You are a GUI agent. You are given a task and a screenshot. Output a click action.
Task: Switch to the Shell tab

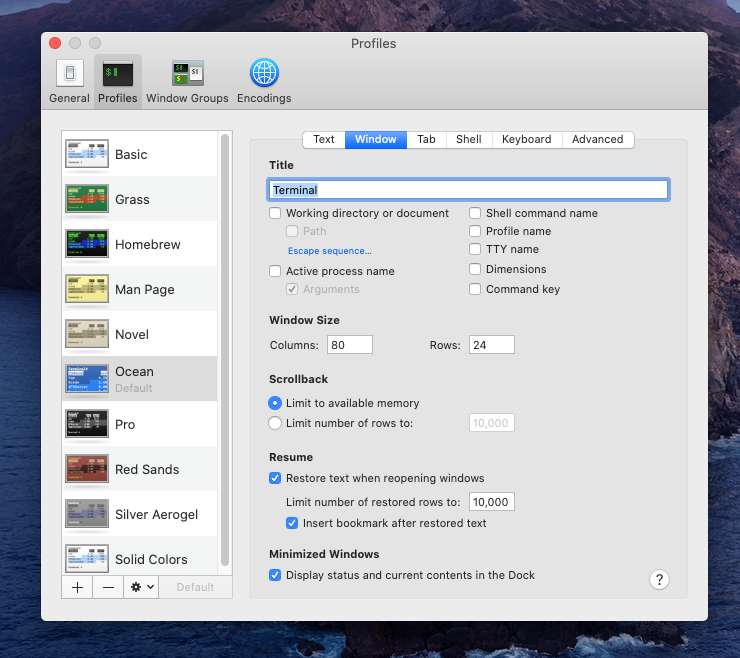tap(469, 140)
